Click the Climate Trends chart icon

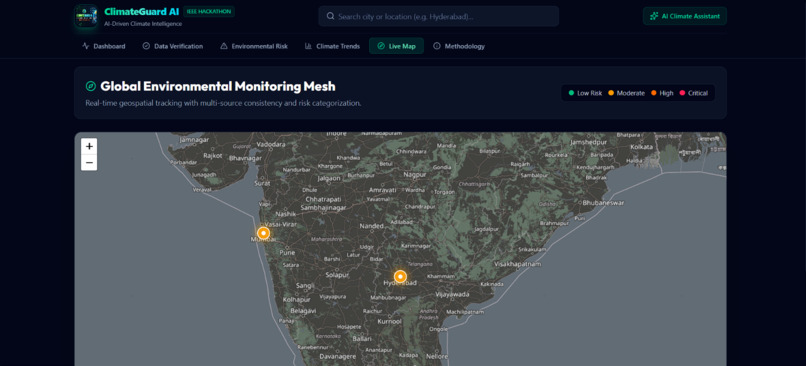[308, 46]
